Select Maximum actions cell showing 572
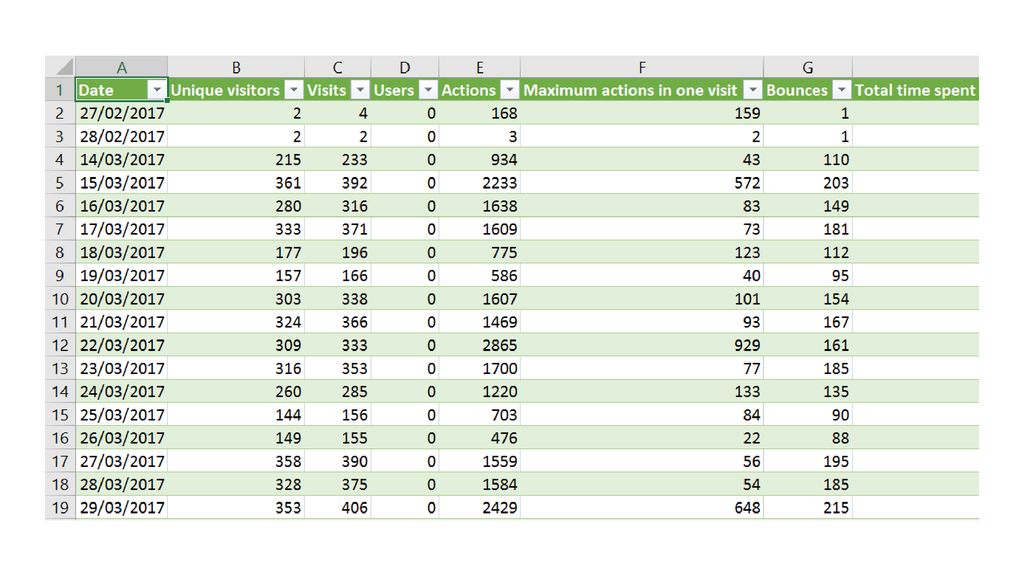This screenshot has width=1024, height=576. click(642, 183)
